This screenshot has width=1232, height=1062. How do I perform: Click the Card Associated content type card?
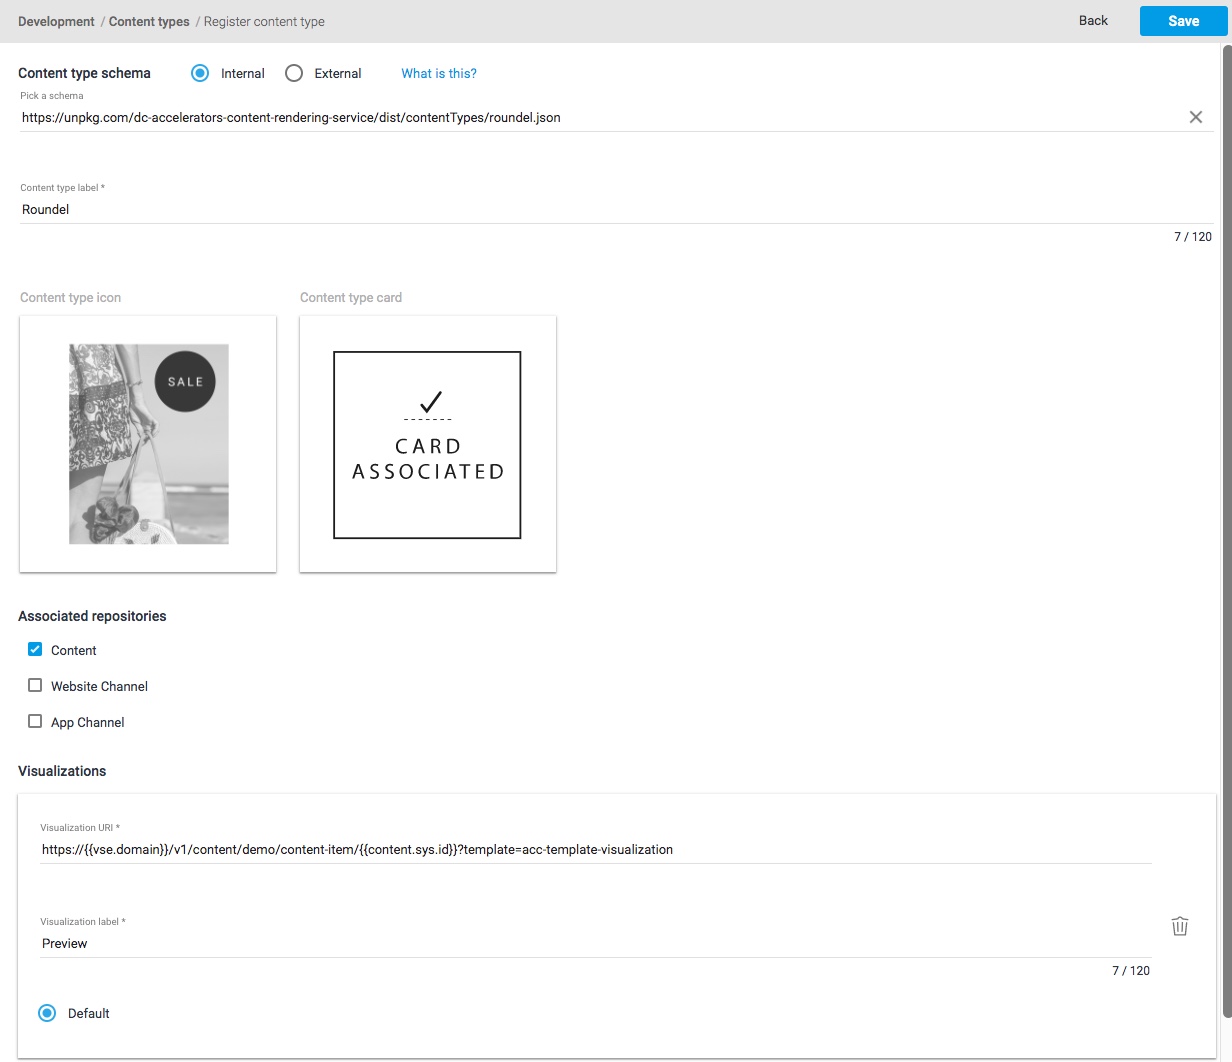click(428, 444)
